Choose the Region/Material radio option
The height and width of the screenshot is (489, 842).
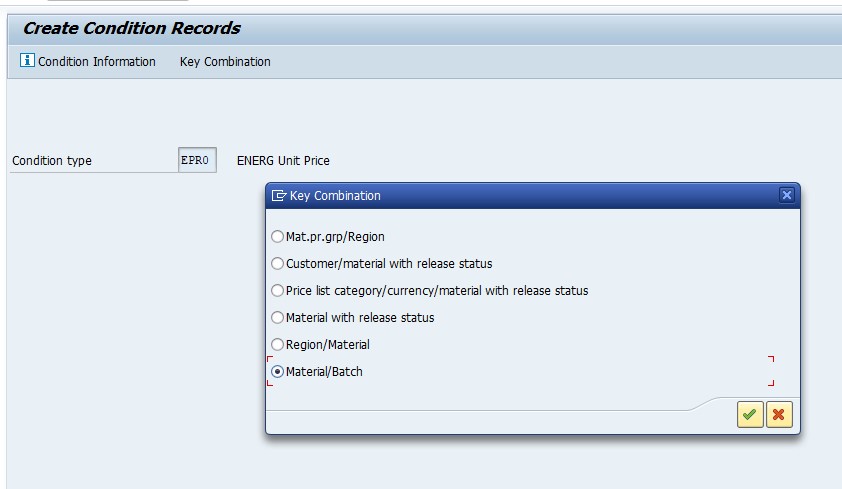(x=277, y=344)
